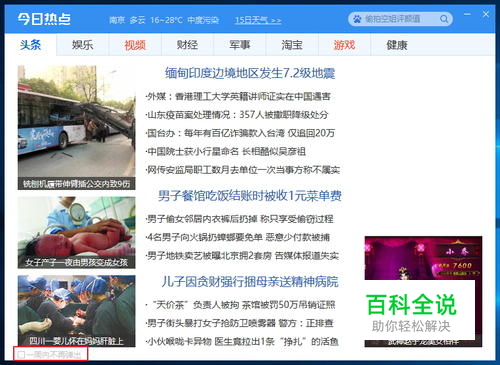The image size is (500, 365).
Task: Open headline 男子餐馆吃饭结账时被收1元菜单费
Action: (250, 195)
